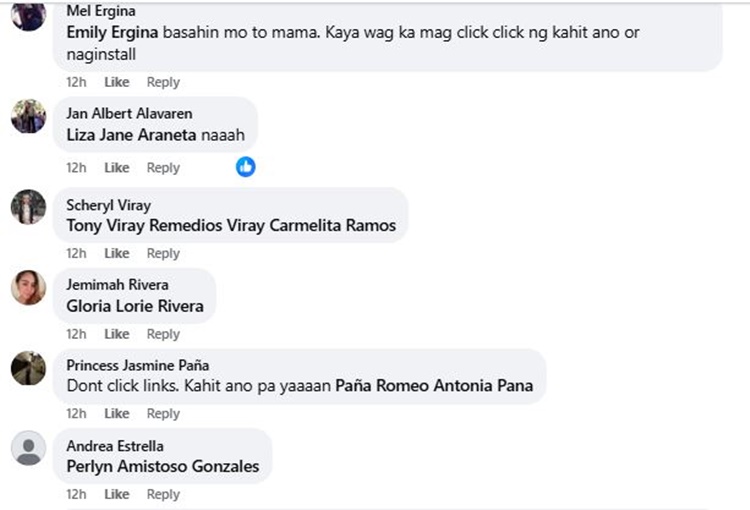Screen dimensions: 750x510
Task: Click the blue thumbs-up reaction icon
Action: click(245, 167)
